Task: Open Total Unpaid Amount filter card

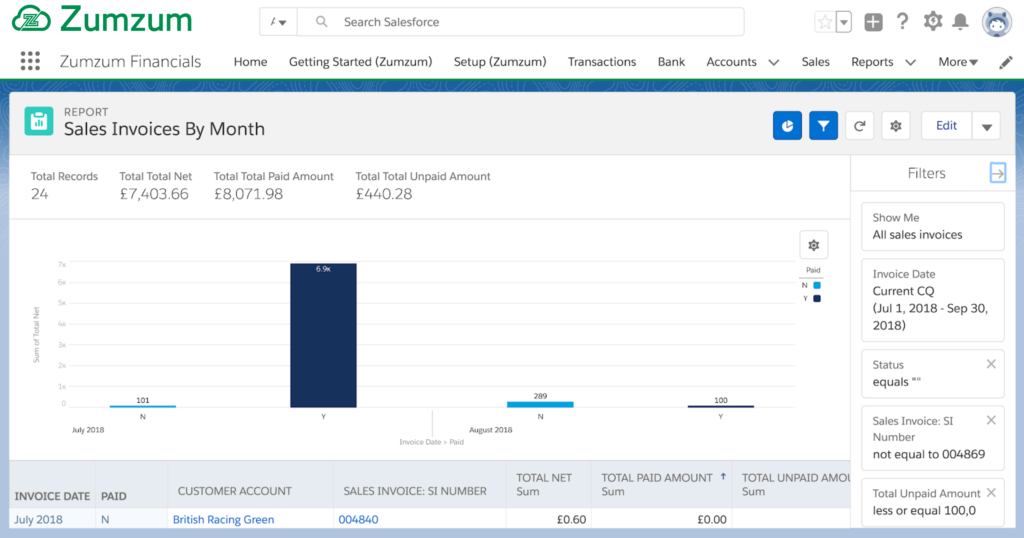Action: point(933,502)
